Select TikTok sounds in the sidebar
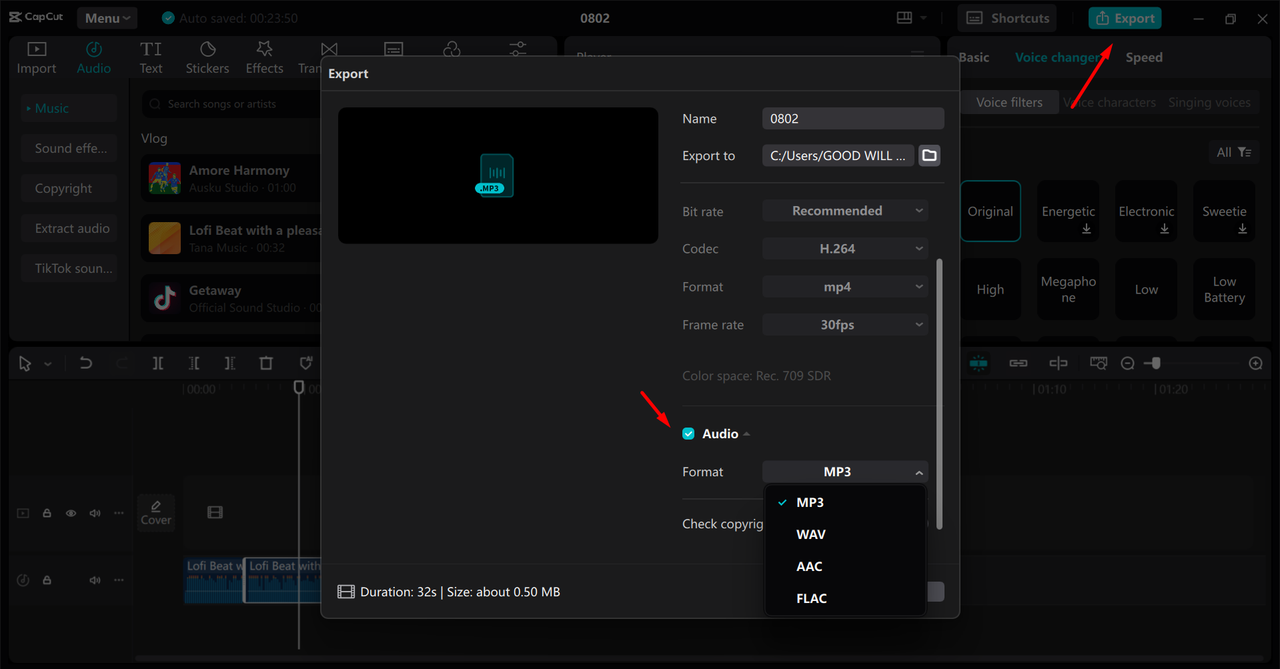 tap(69, 268)
